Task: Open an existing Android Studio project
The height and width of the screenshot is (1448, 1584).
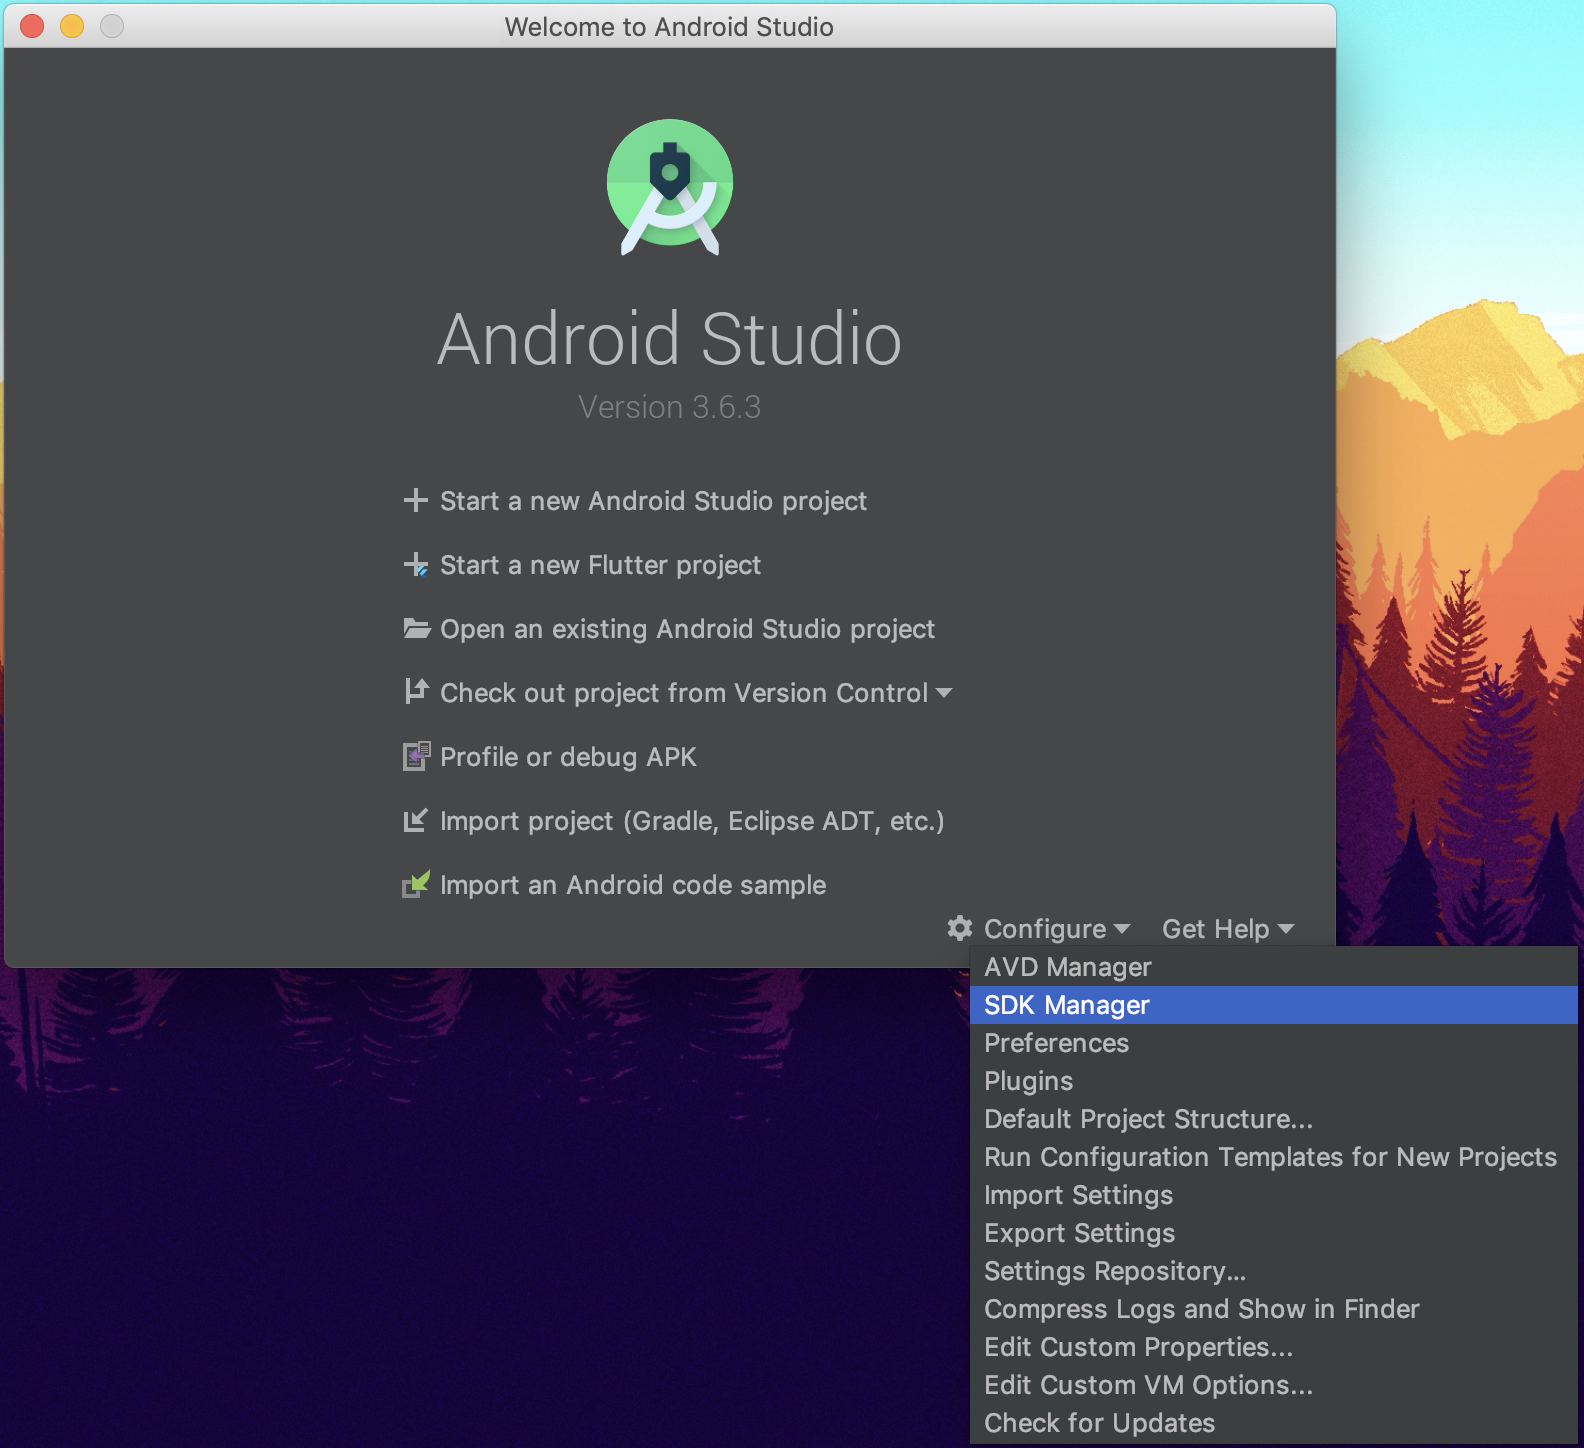Action: (687, 629)
